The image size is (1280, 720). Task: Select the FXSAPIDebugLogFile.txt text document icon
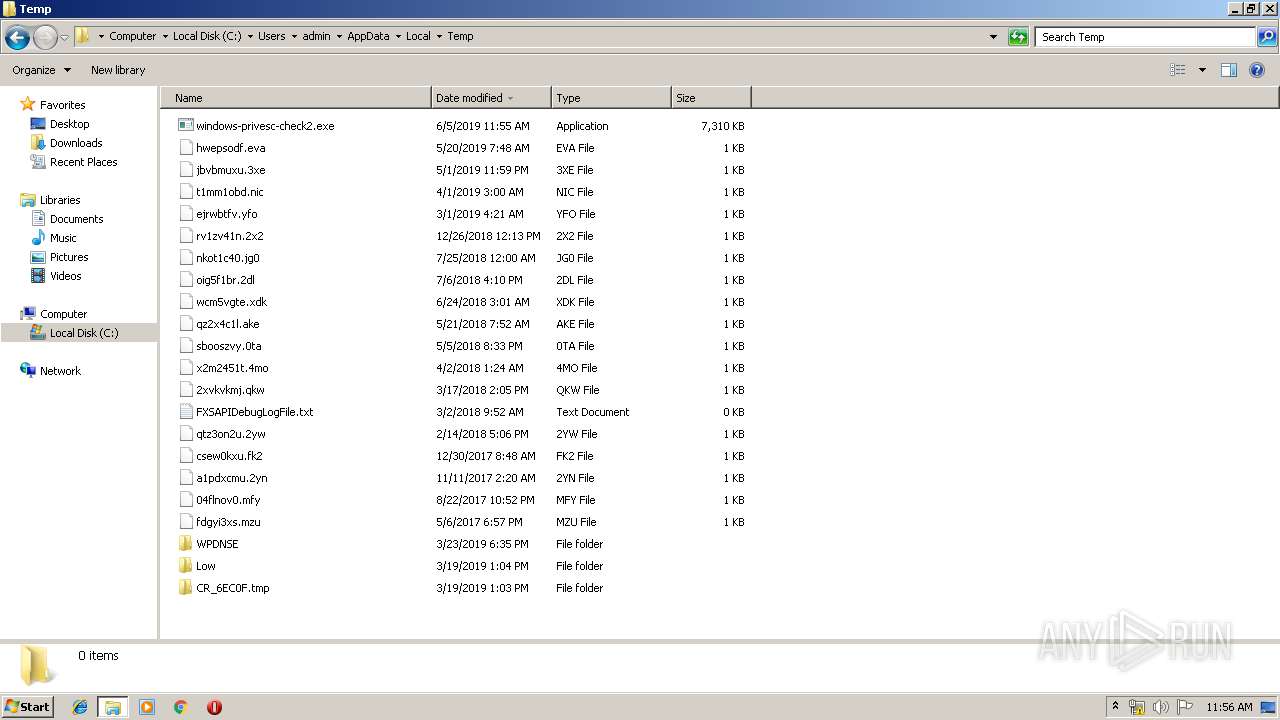coord(185,412)
